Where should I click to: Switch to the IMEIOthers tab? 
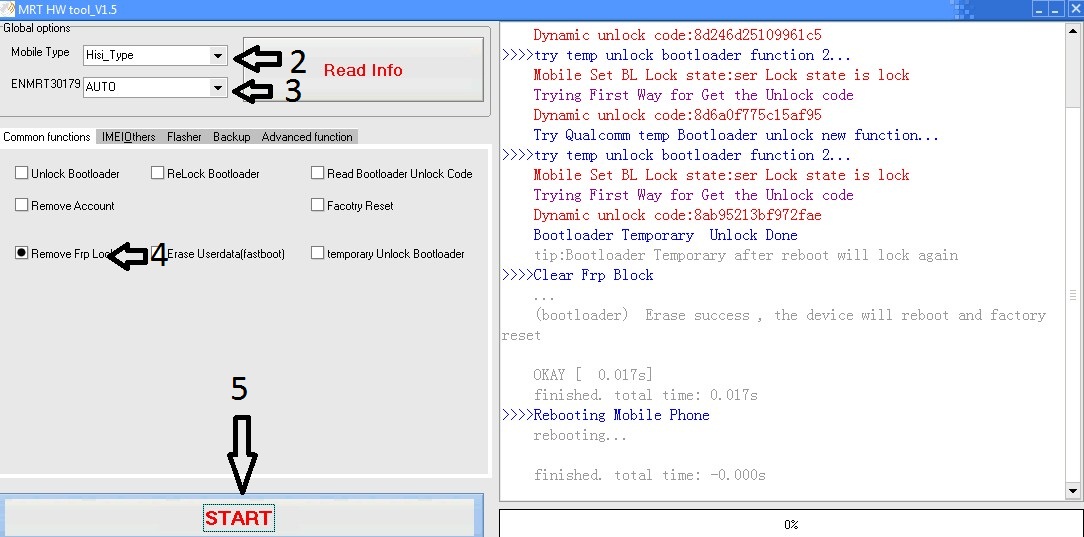click(x=129, y=137)
